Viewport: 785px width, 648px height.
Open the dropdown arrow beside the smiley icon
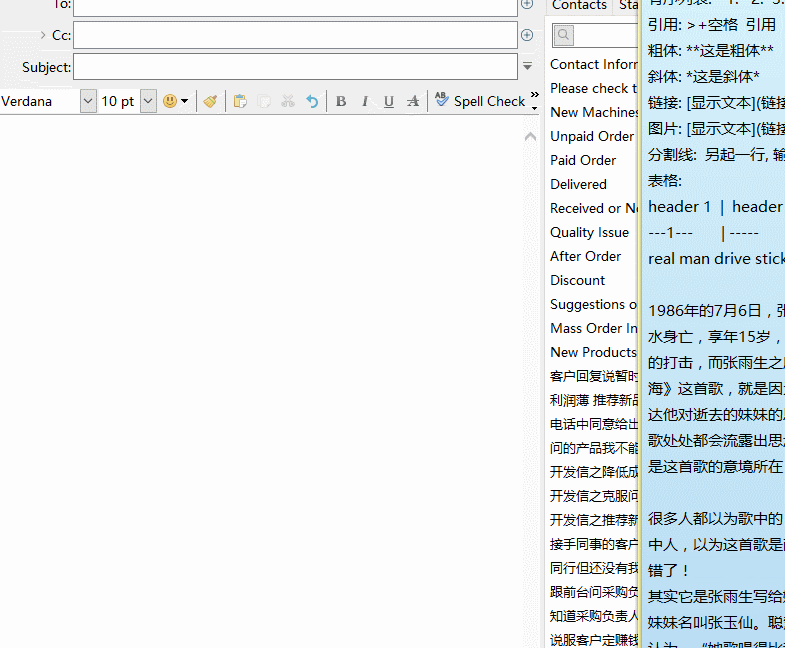pos(185,101)
